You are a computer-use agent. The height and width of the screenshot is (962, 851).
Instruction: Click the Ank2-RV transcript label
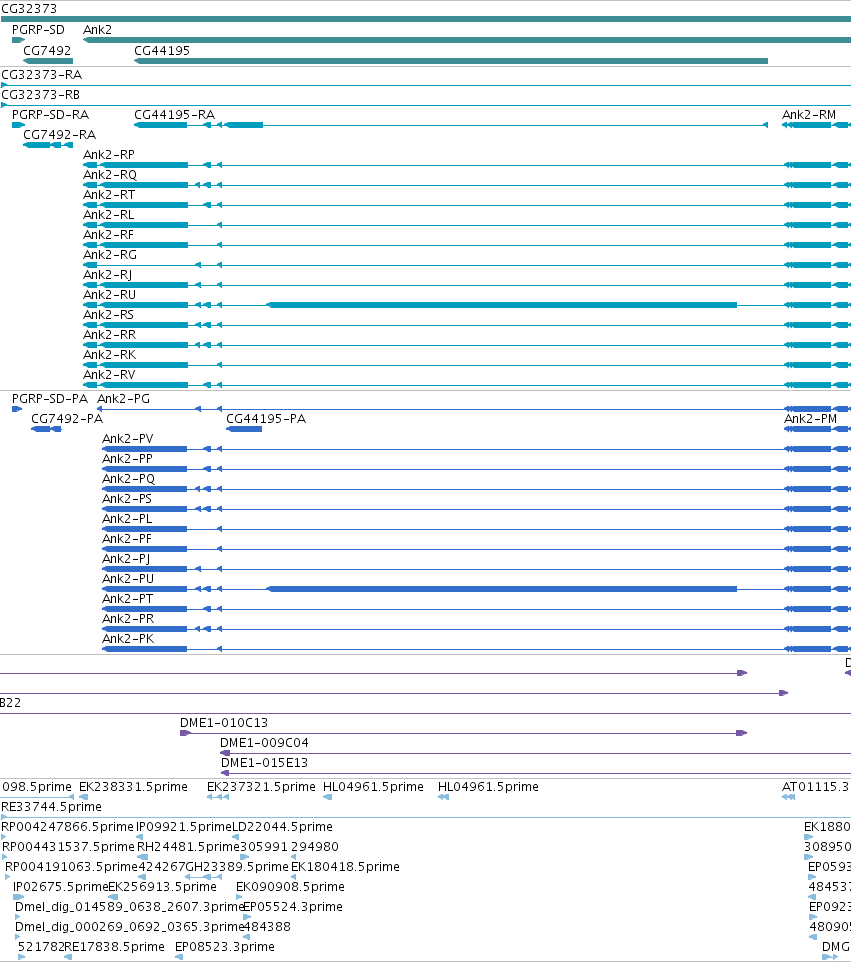coord(109,375)
